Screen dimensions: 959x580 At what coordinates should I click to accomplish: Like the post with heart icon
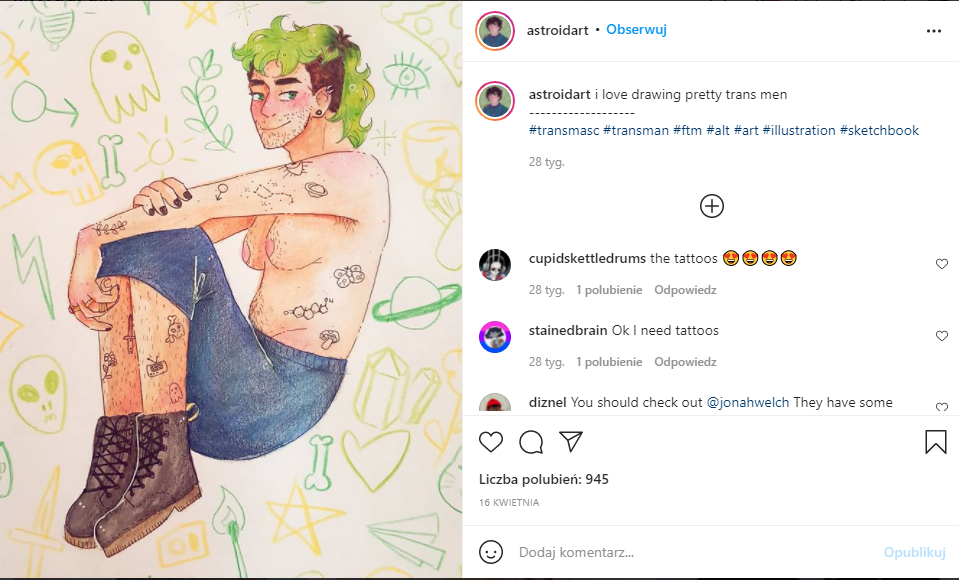point(491,442)
